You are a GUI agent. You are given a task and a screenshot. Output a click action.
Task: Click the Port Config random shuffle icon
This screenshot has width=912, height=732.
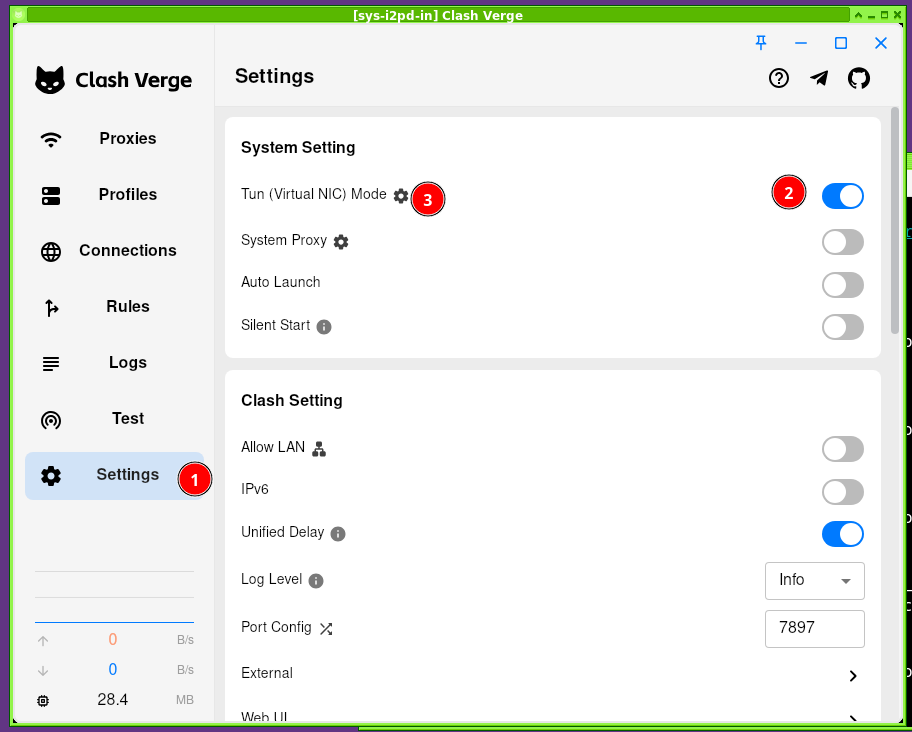[326, 629]
